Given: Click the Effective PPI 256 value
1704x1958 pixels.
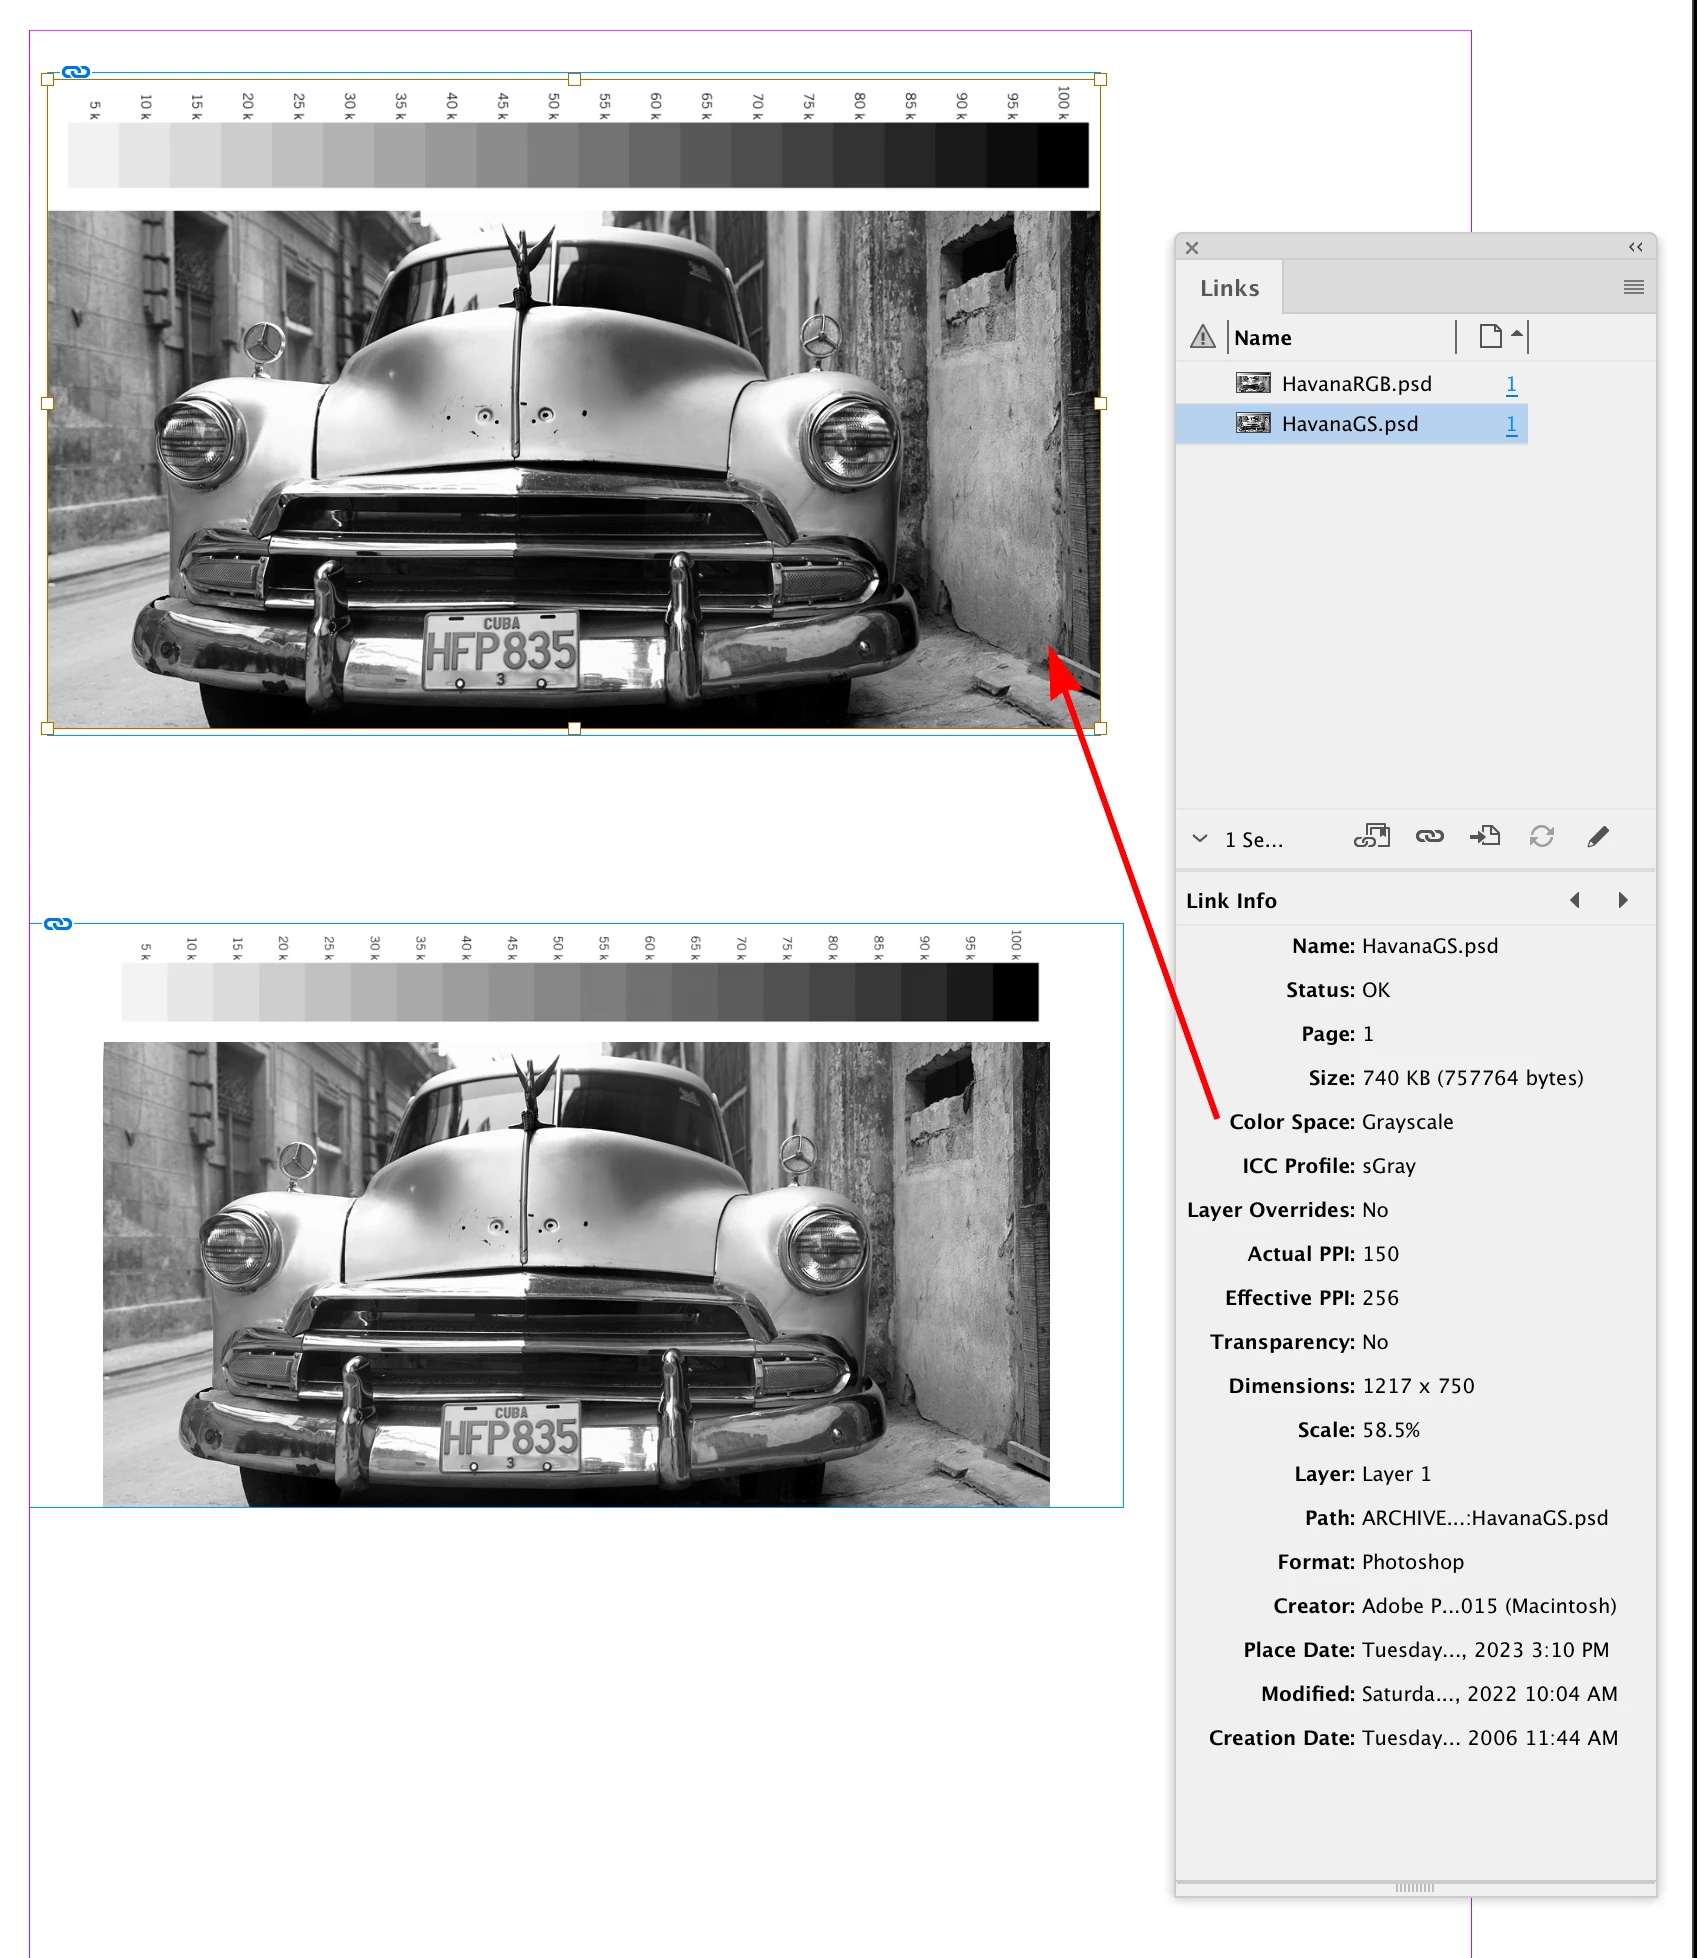Looking at the screenshot, I should (1380, 1298).
